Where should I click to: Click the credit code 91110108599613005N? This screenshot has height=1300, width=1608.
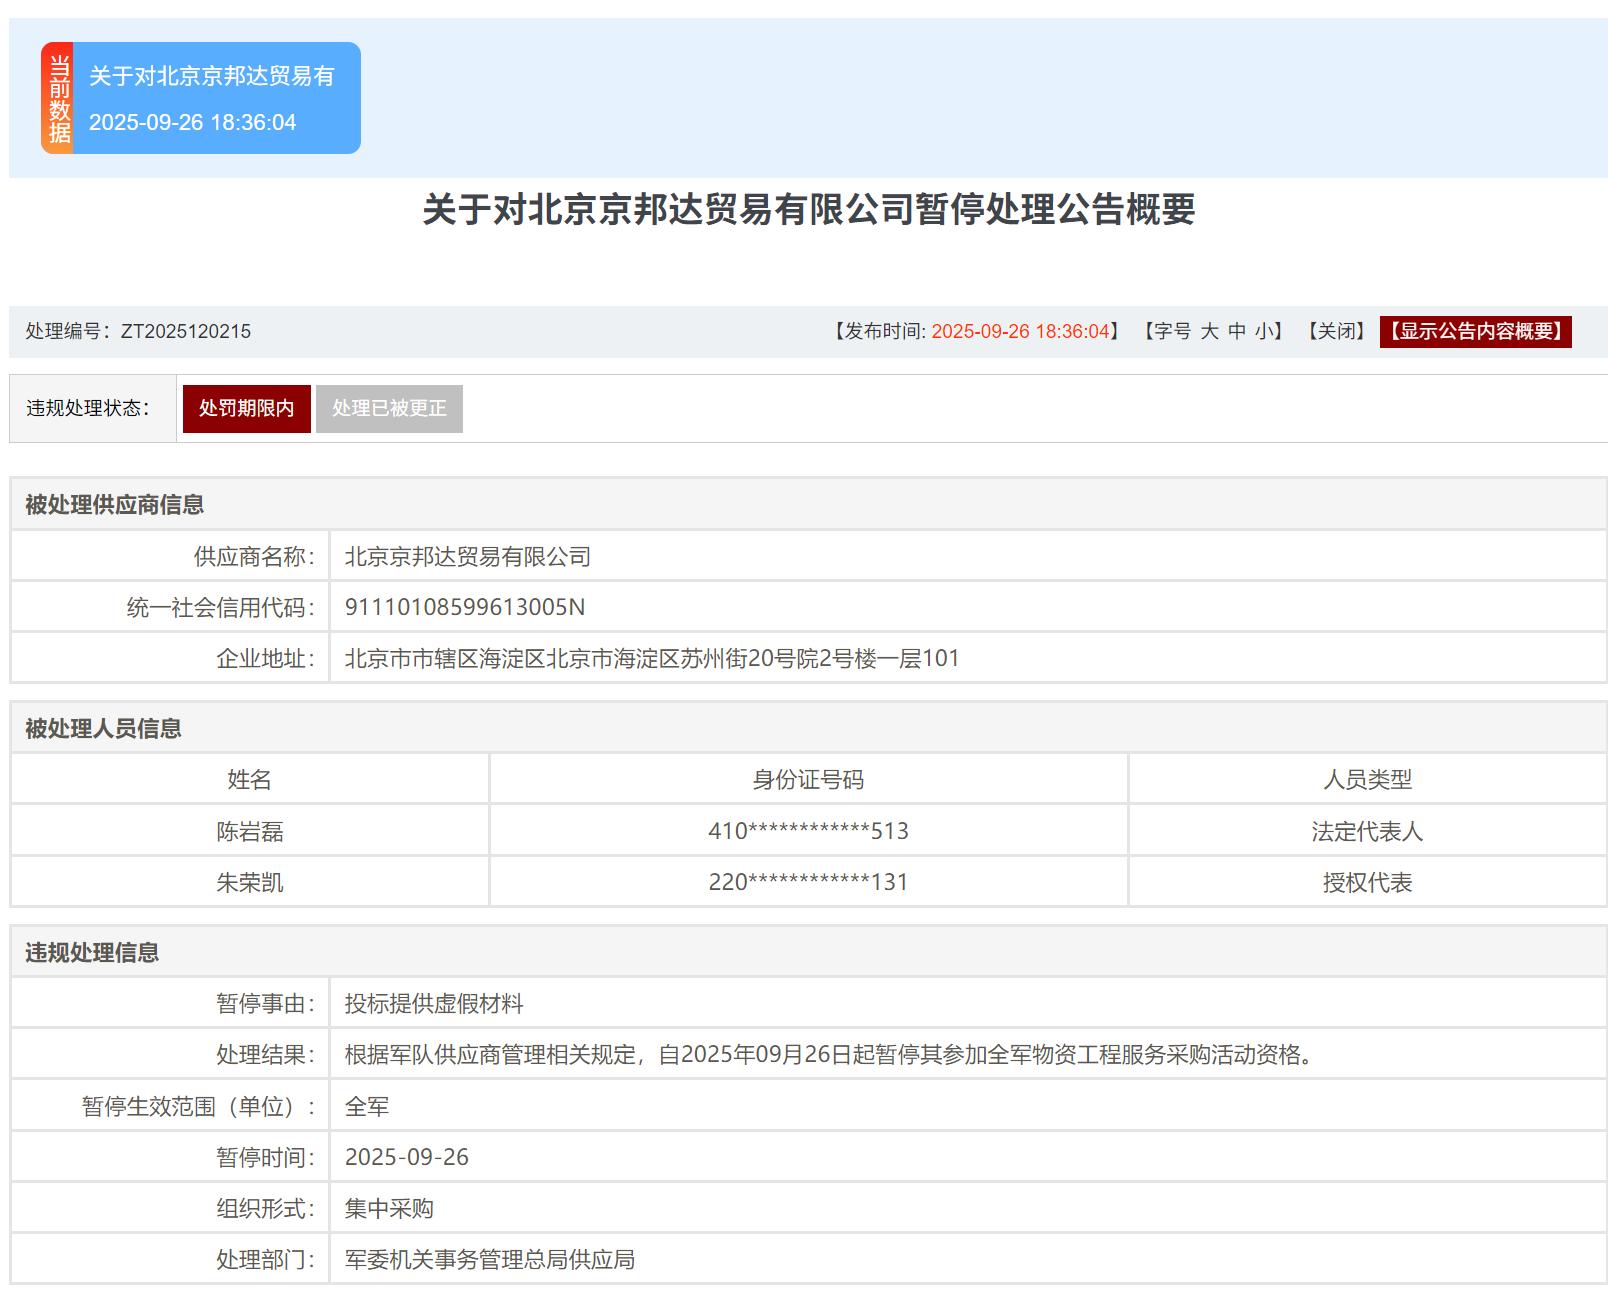click(x=465, y=608)
